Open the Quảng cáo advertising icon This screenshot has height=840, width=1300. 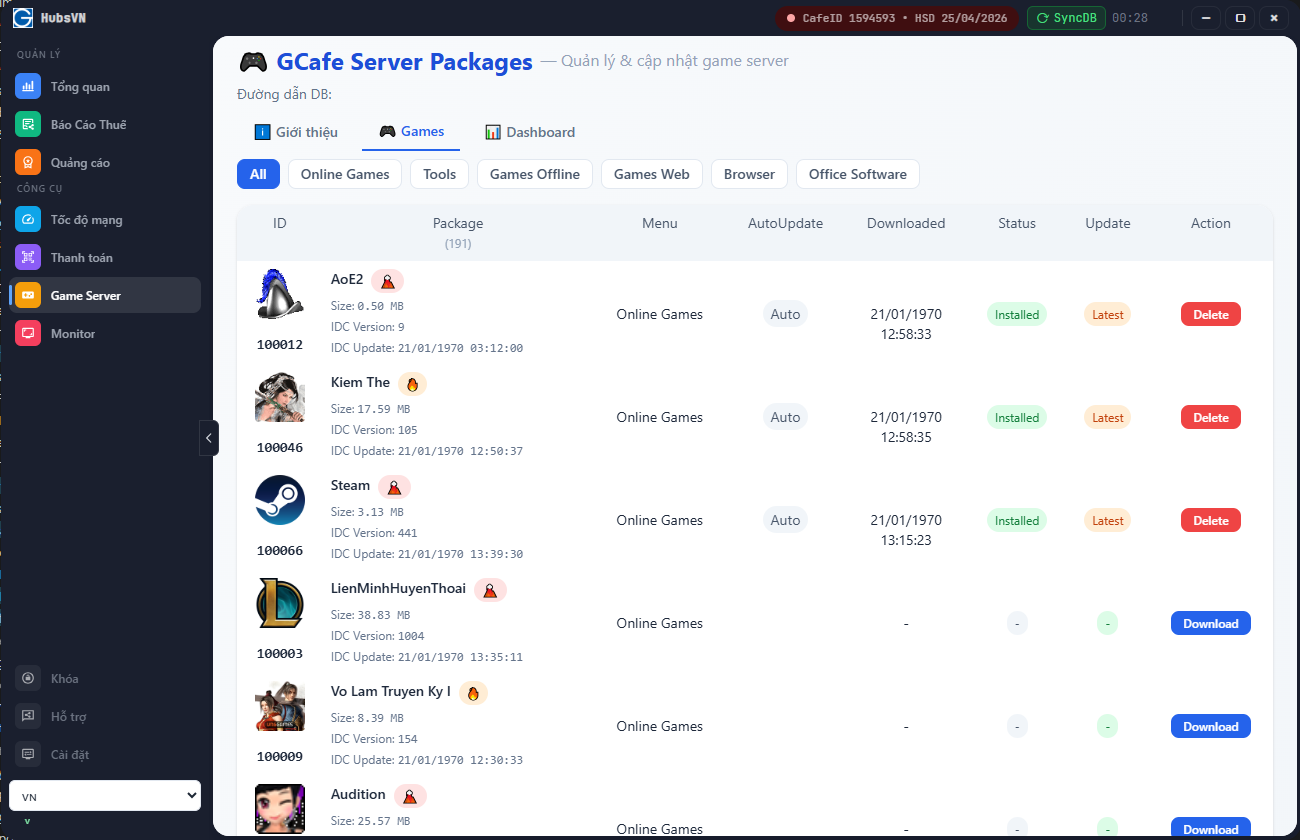click(x=28, y=162)
